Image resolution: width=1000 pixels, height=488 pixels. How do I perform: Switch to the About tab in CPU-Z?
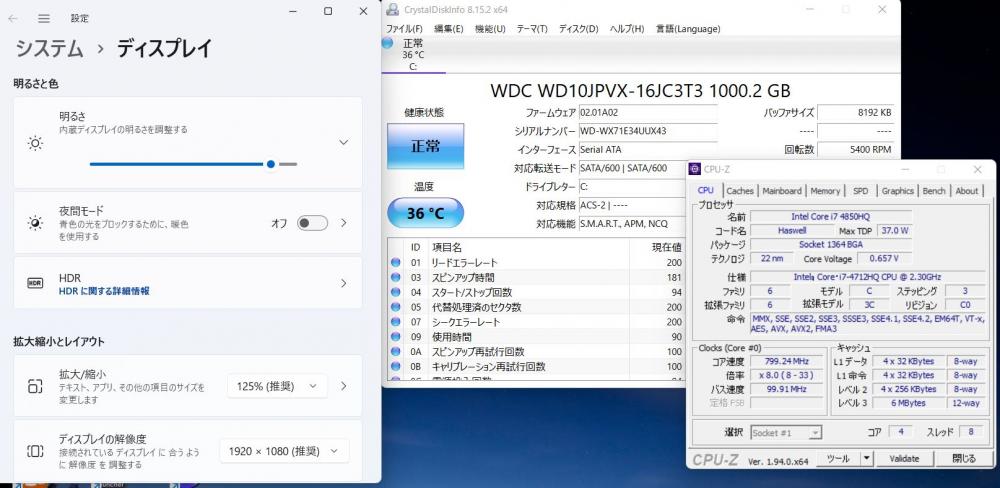(966, 191)
